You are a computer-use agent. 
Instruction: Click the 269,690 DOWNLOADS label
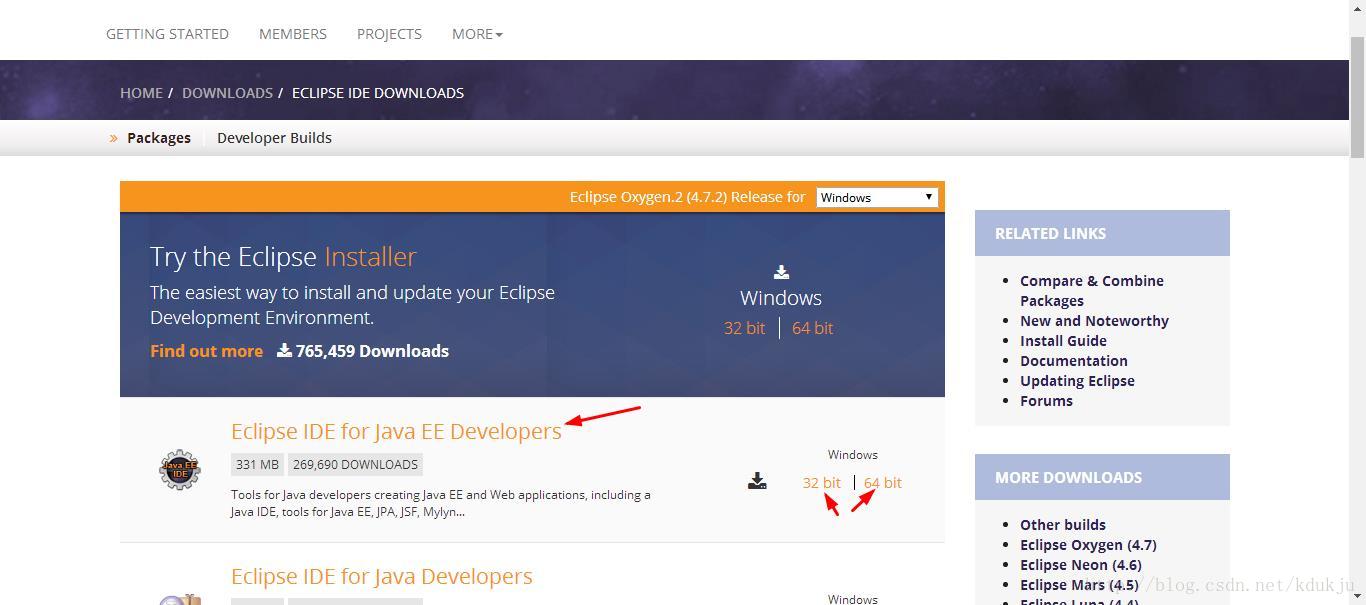click(355, 464)
